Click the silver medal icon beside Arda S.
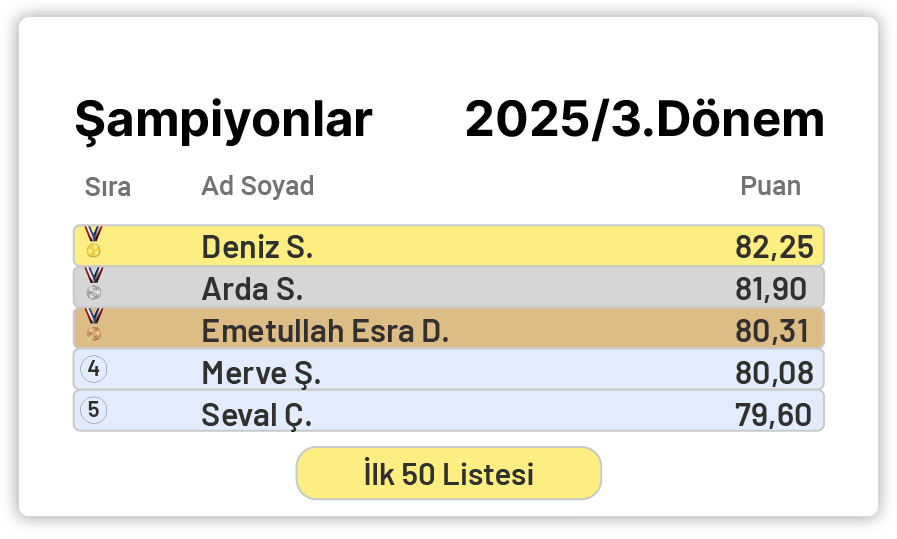Viewport: 897px width, 539px height. point(93,283)
